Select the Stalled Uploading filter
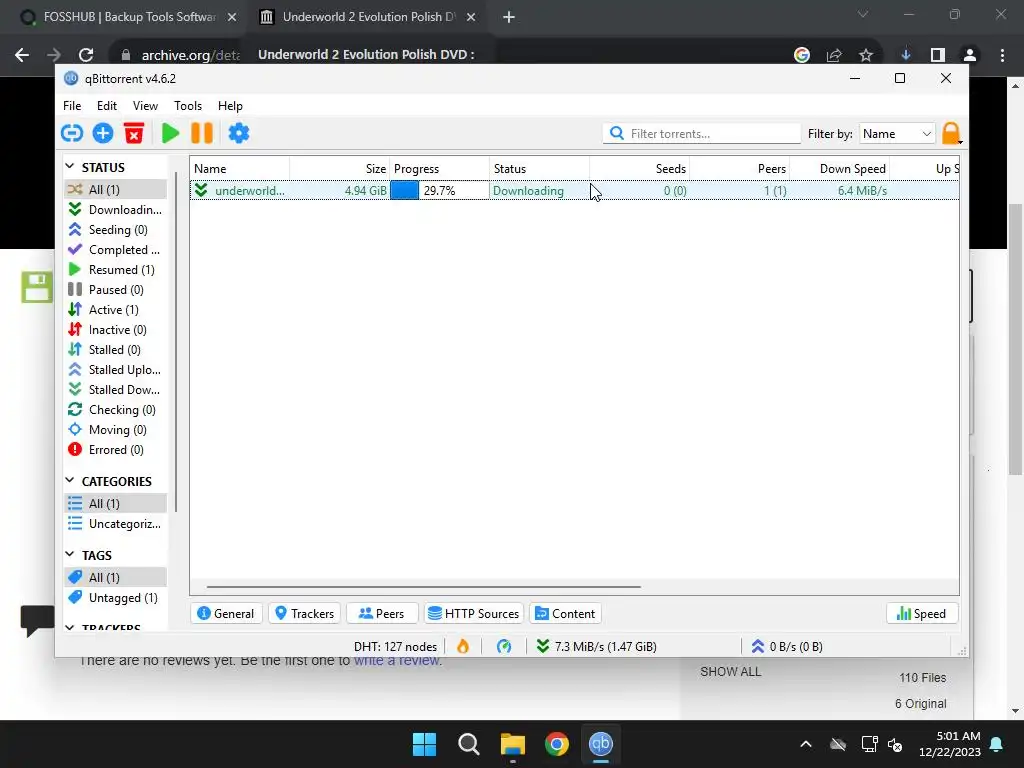 (116, 370)
